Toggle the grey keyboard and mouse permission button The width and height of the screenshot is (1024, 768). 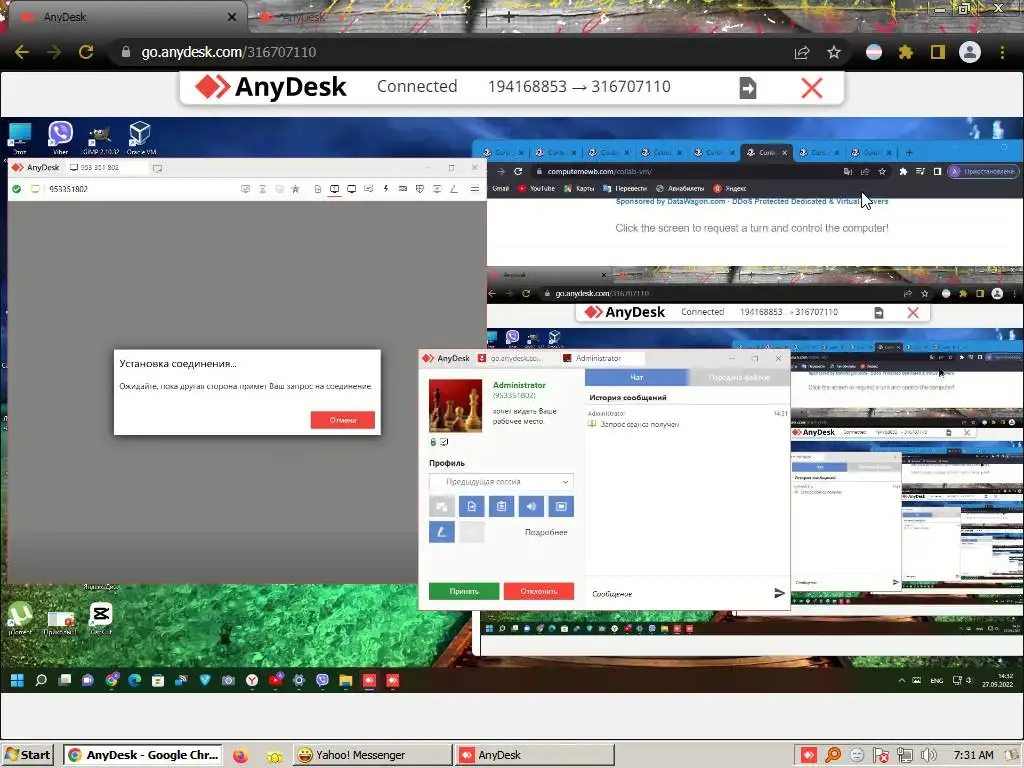(x=441, y=506)
